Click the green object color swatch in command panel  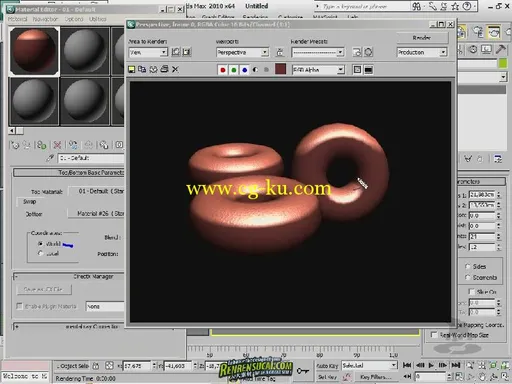tap(503, 63)
